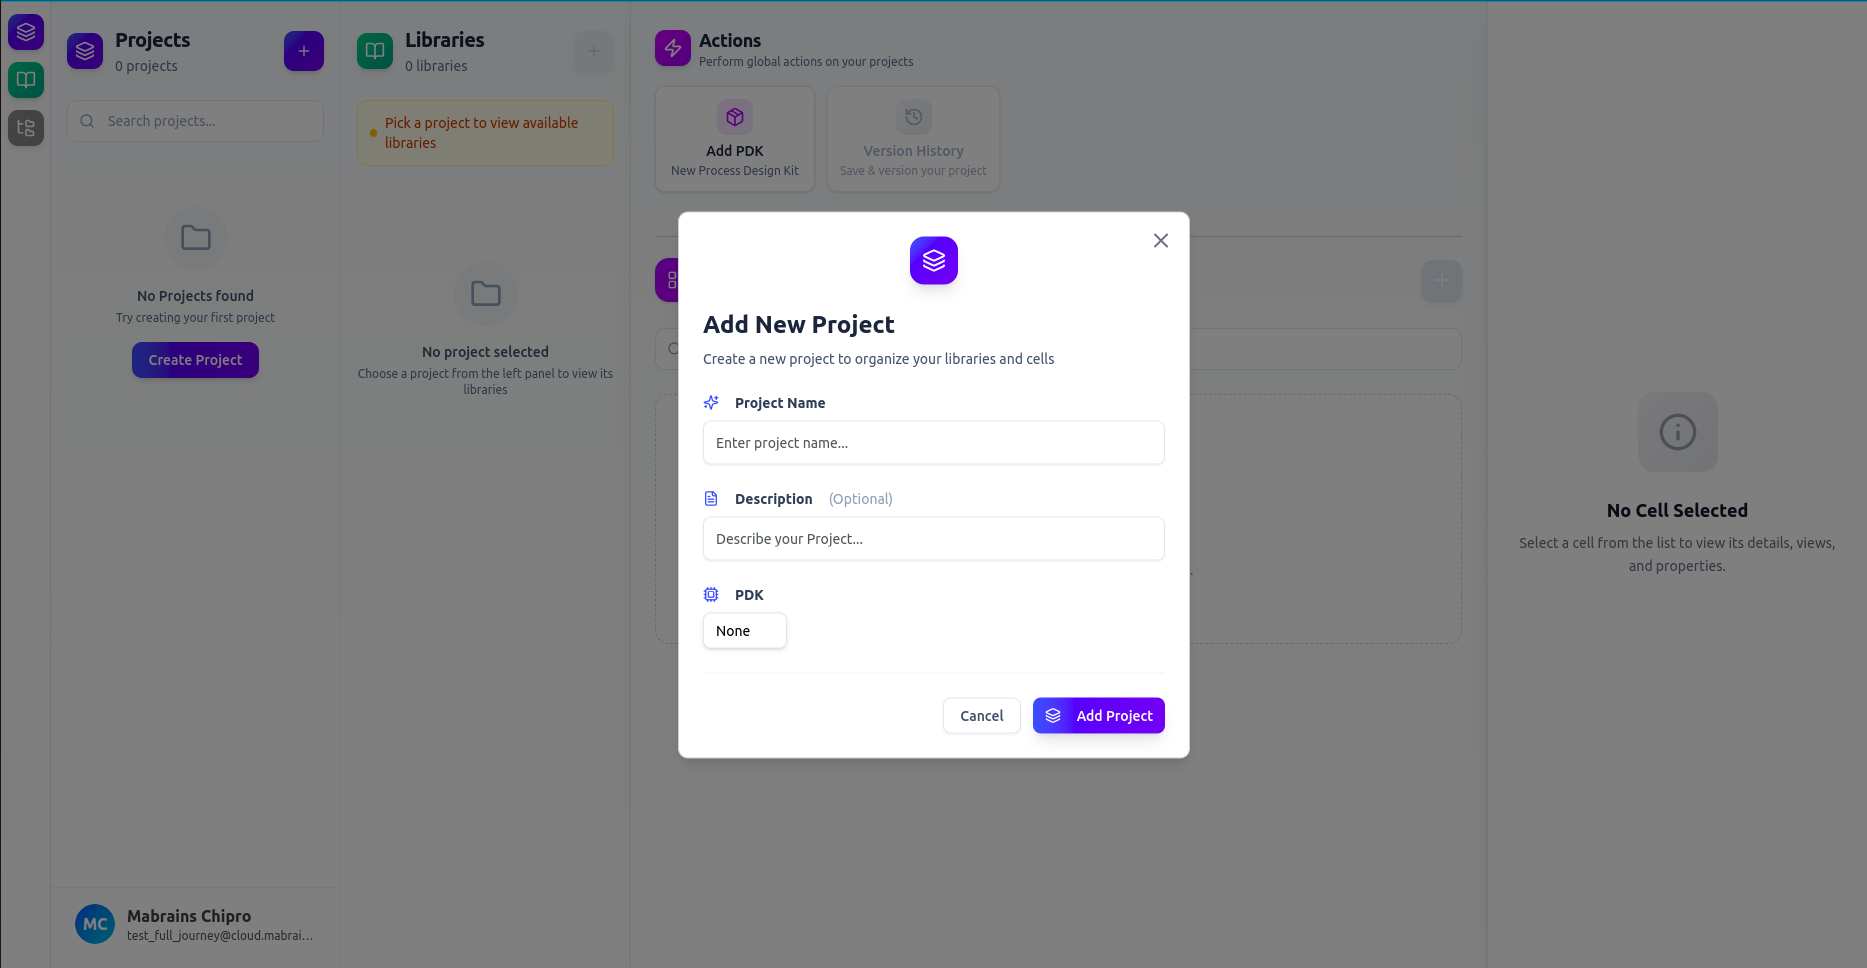
Task: Click the plus icon in the Libraries panel header
Action: click(x=593, y=51)
